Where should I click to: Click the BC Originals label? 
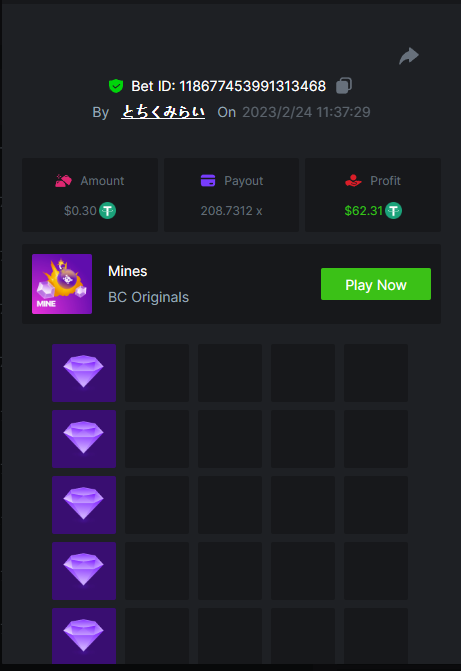pyautogui.click(x=149, y=297)
